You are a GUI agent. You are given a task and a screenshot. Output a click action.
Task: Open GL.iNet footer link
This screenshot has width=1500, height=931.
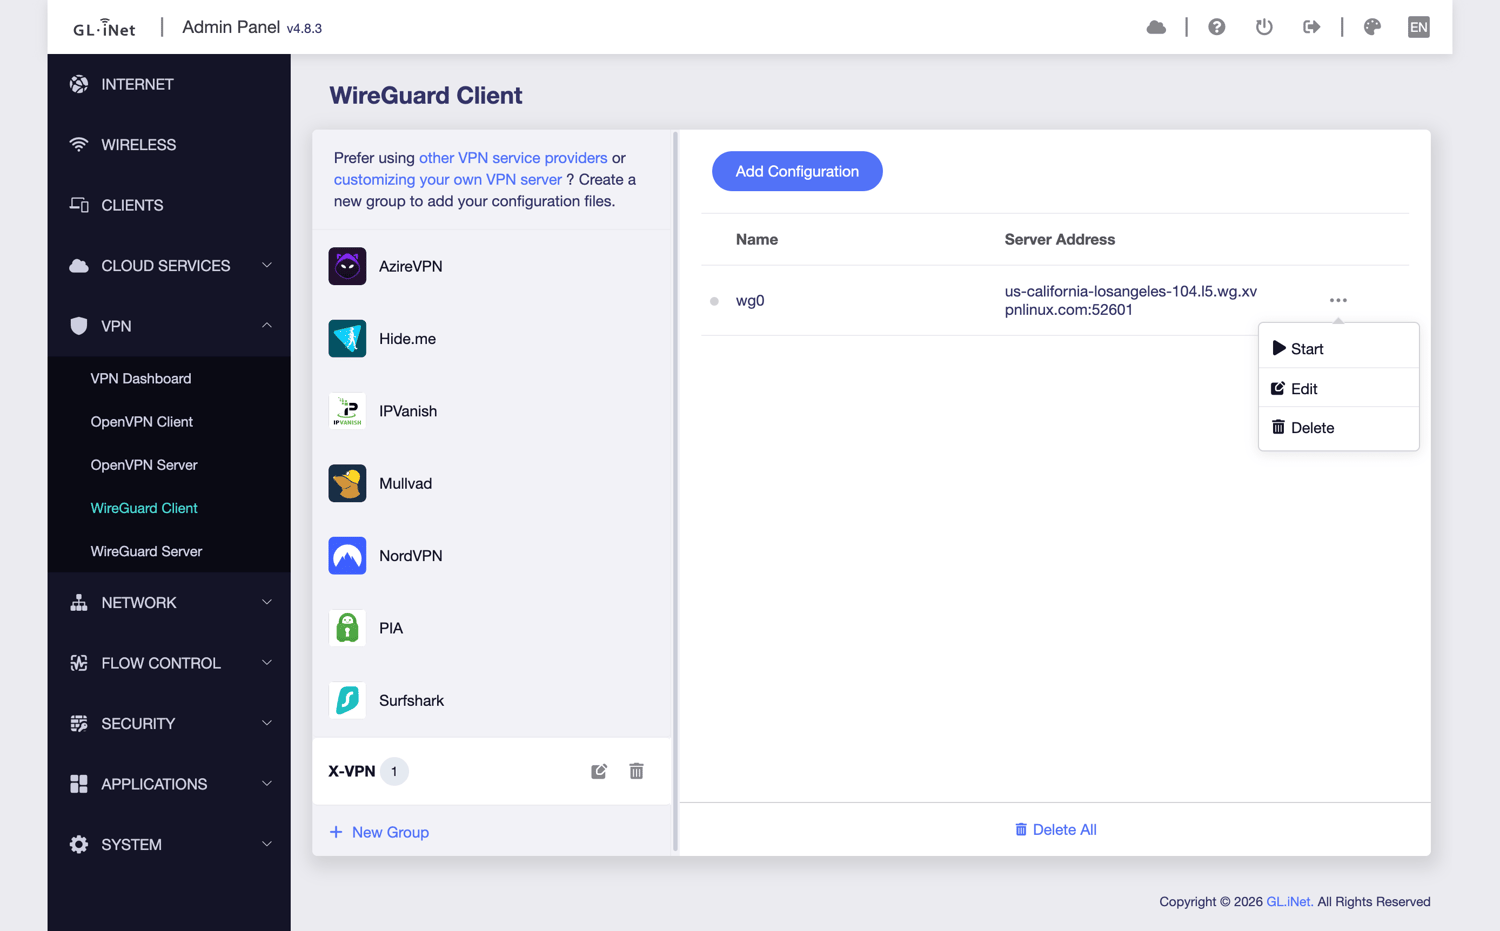(x=1289, y=901)
